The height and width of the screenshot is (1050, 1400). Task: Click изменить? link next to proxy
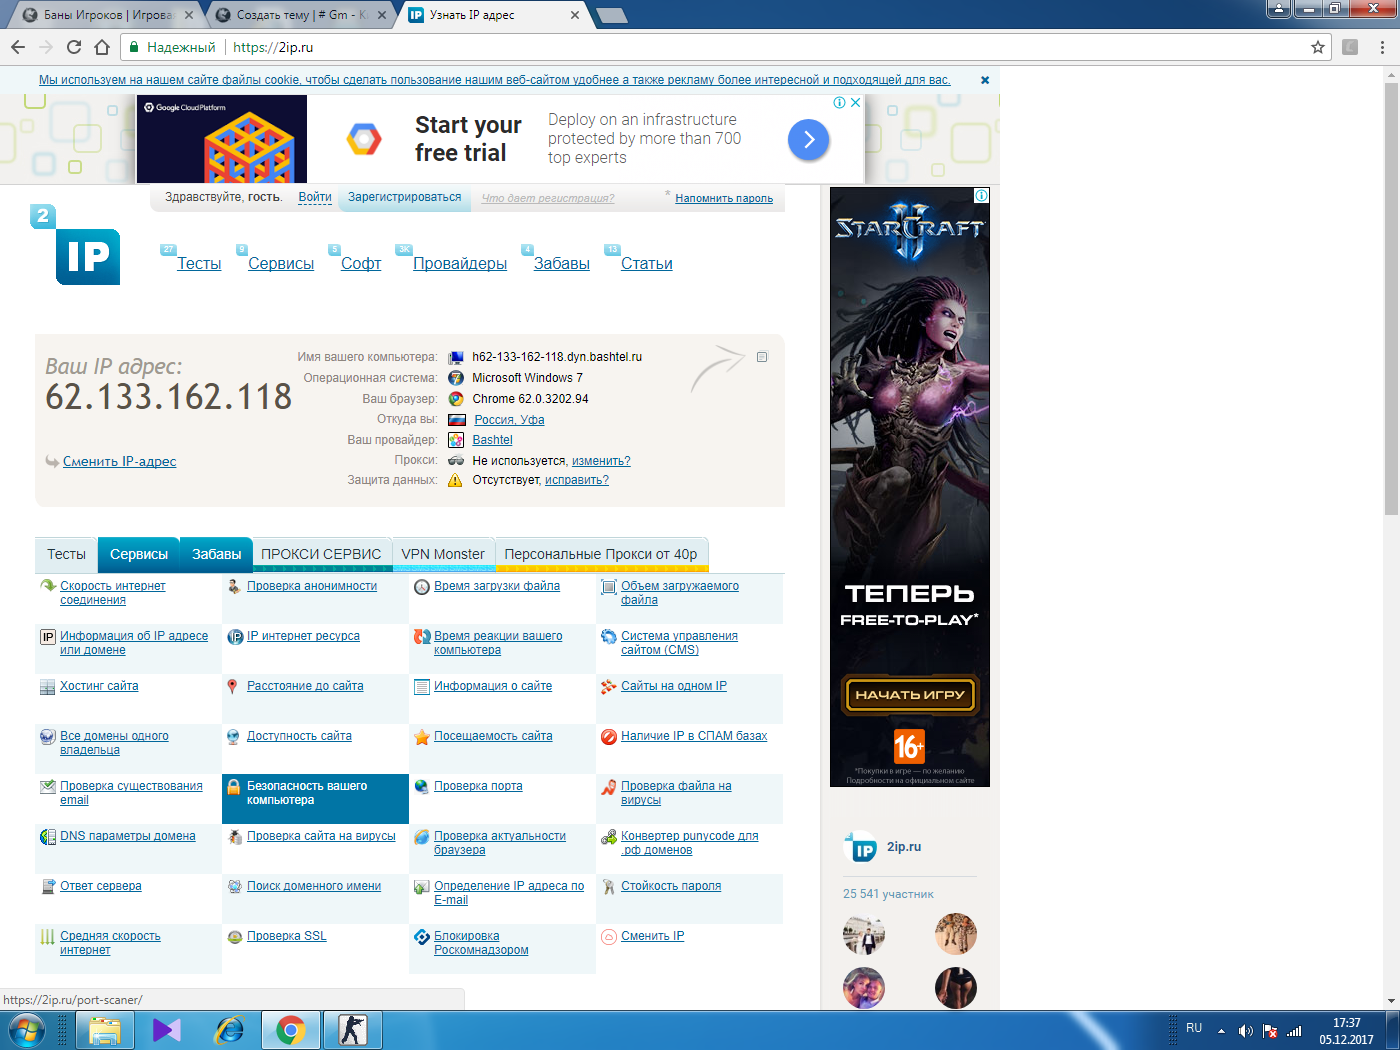pos(601,461)
